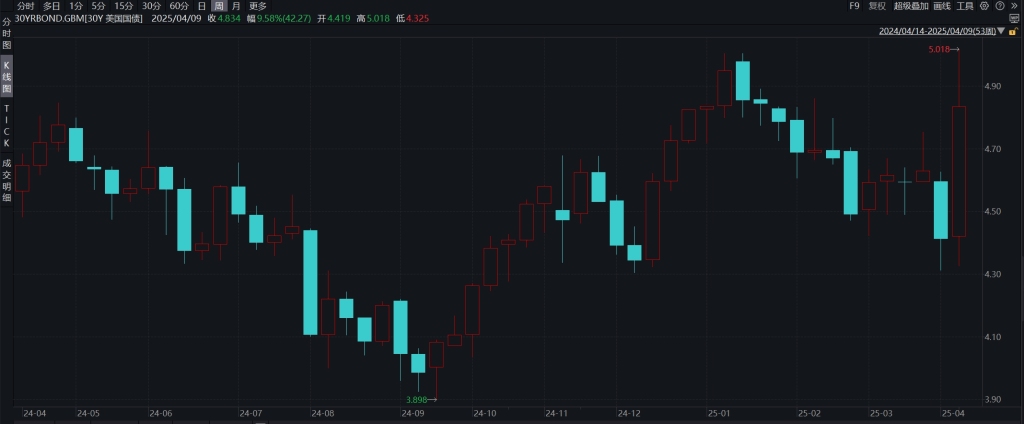This screenshot has height=424, width=1024.
Task: Switch to the TICK side tab
Action: [x=7, y=124]
